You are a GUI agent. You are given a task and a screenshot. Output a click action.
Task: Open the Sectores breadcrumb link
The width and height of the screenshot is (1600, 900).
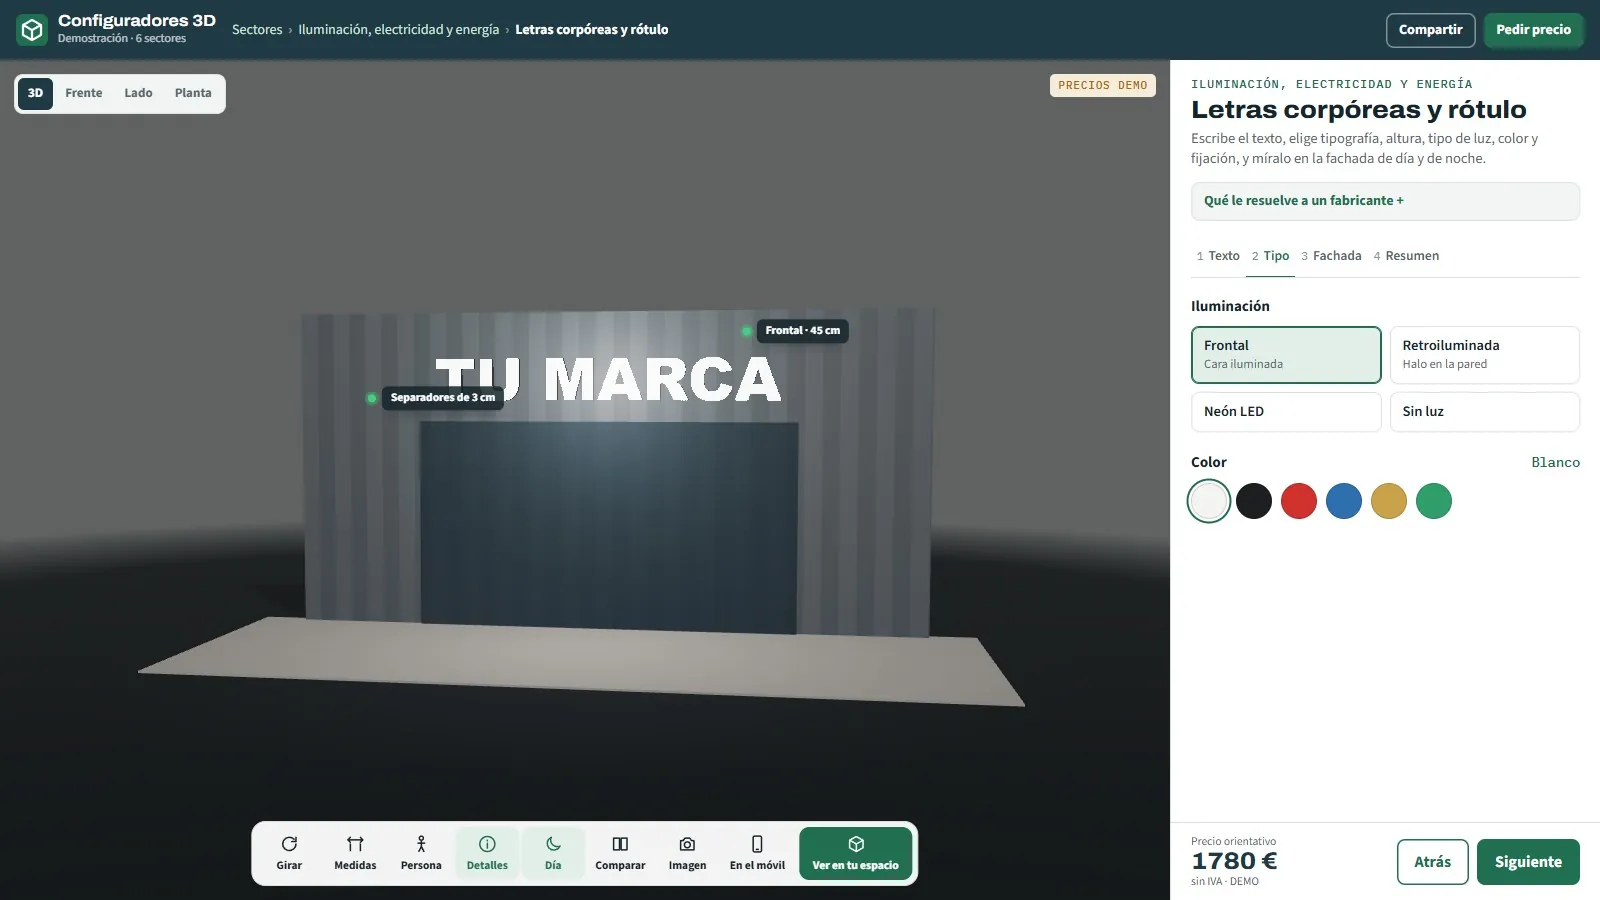[x=257, y=30]
